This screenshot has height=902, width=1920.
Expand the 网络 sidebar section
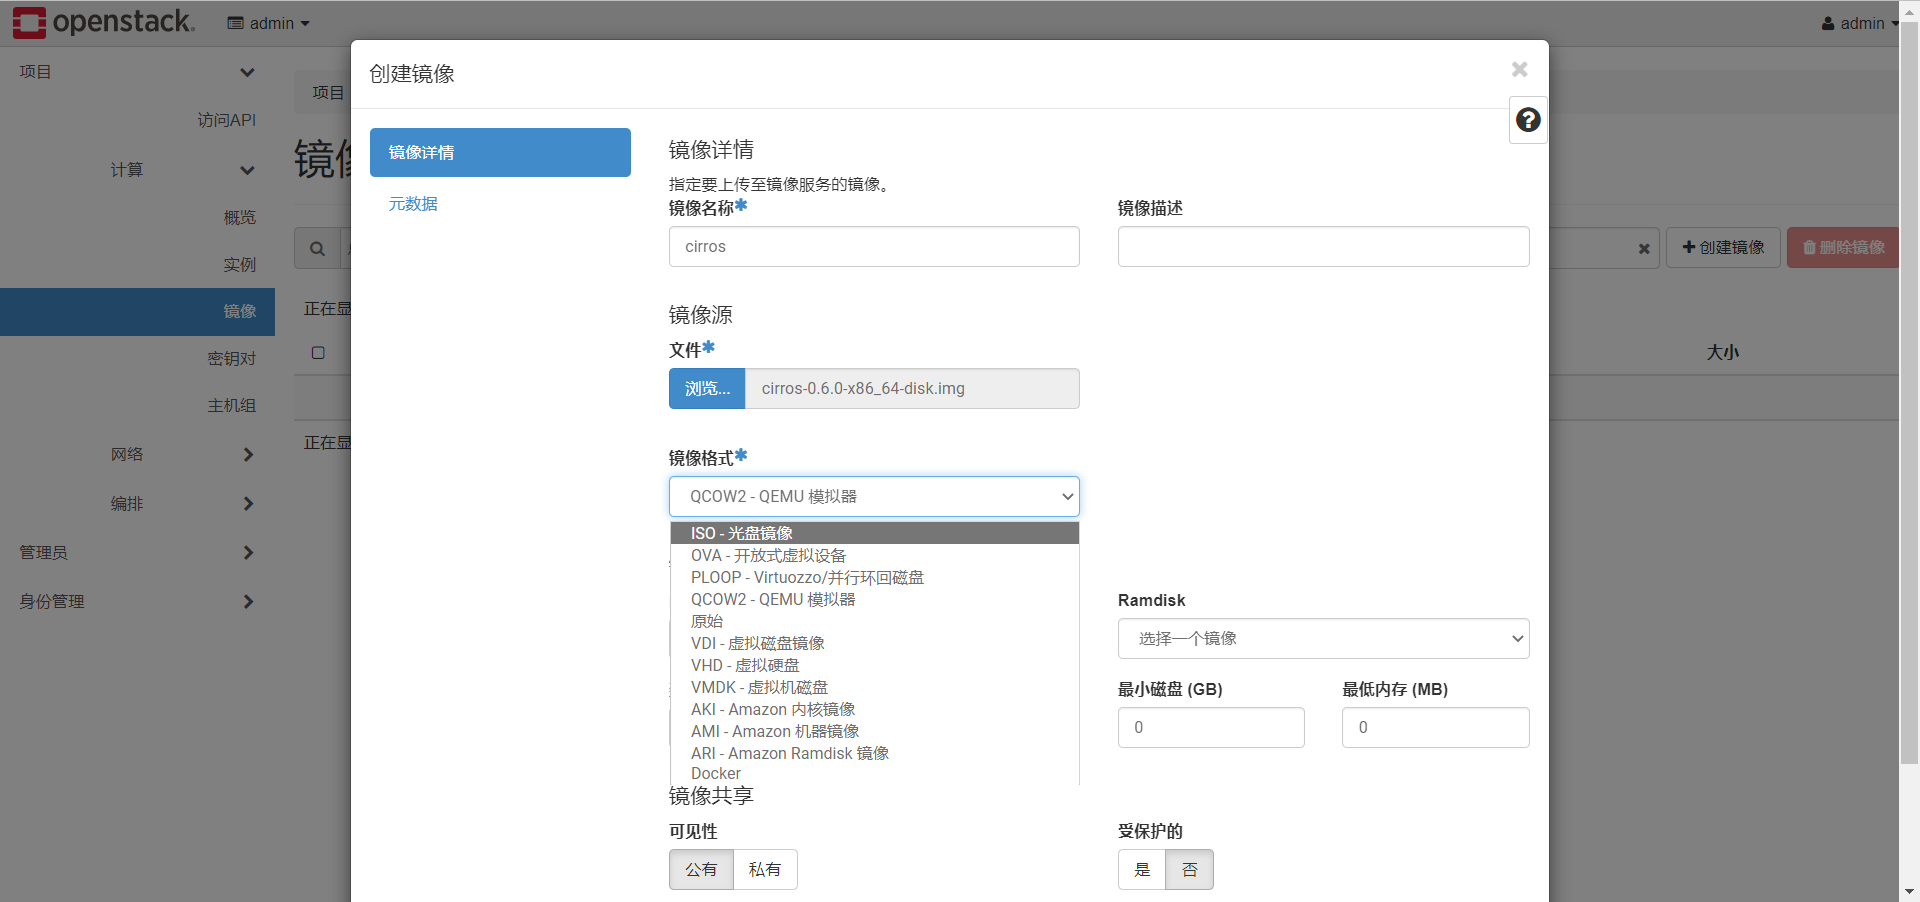pyautogui.click(x=137, y=454)
